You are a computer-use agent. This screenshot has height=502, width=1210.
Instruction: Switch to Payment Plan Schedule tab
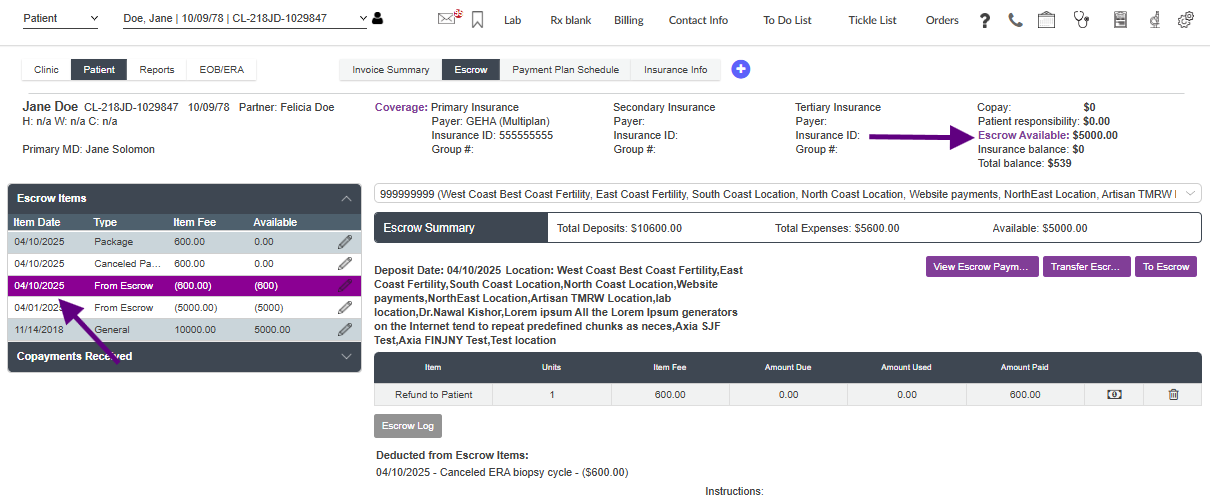pos(565,70)
